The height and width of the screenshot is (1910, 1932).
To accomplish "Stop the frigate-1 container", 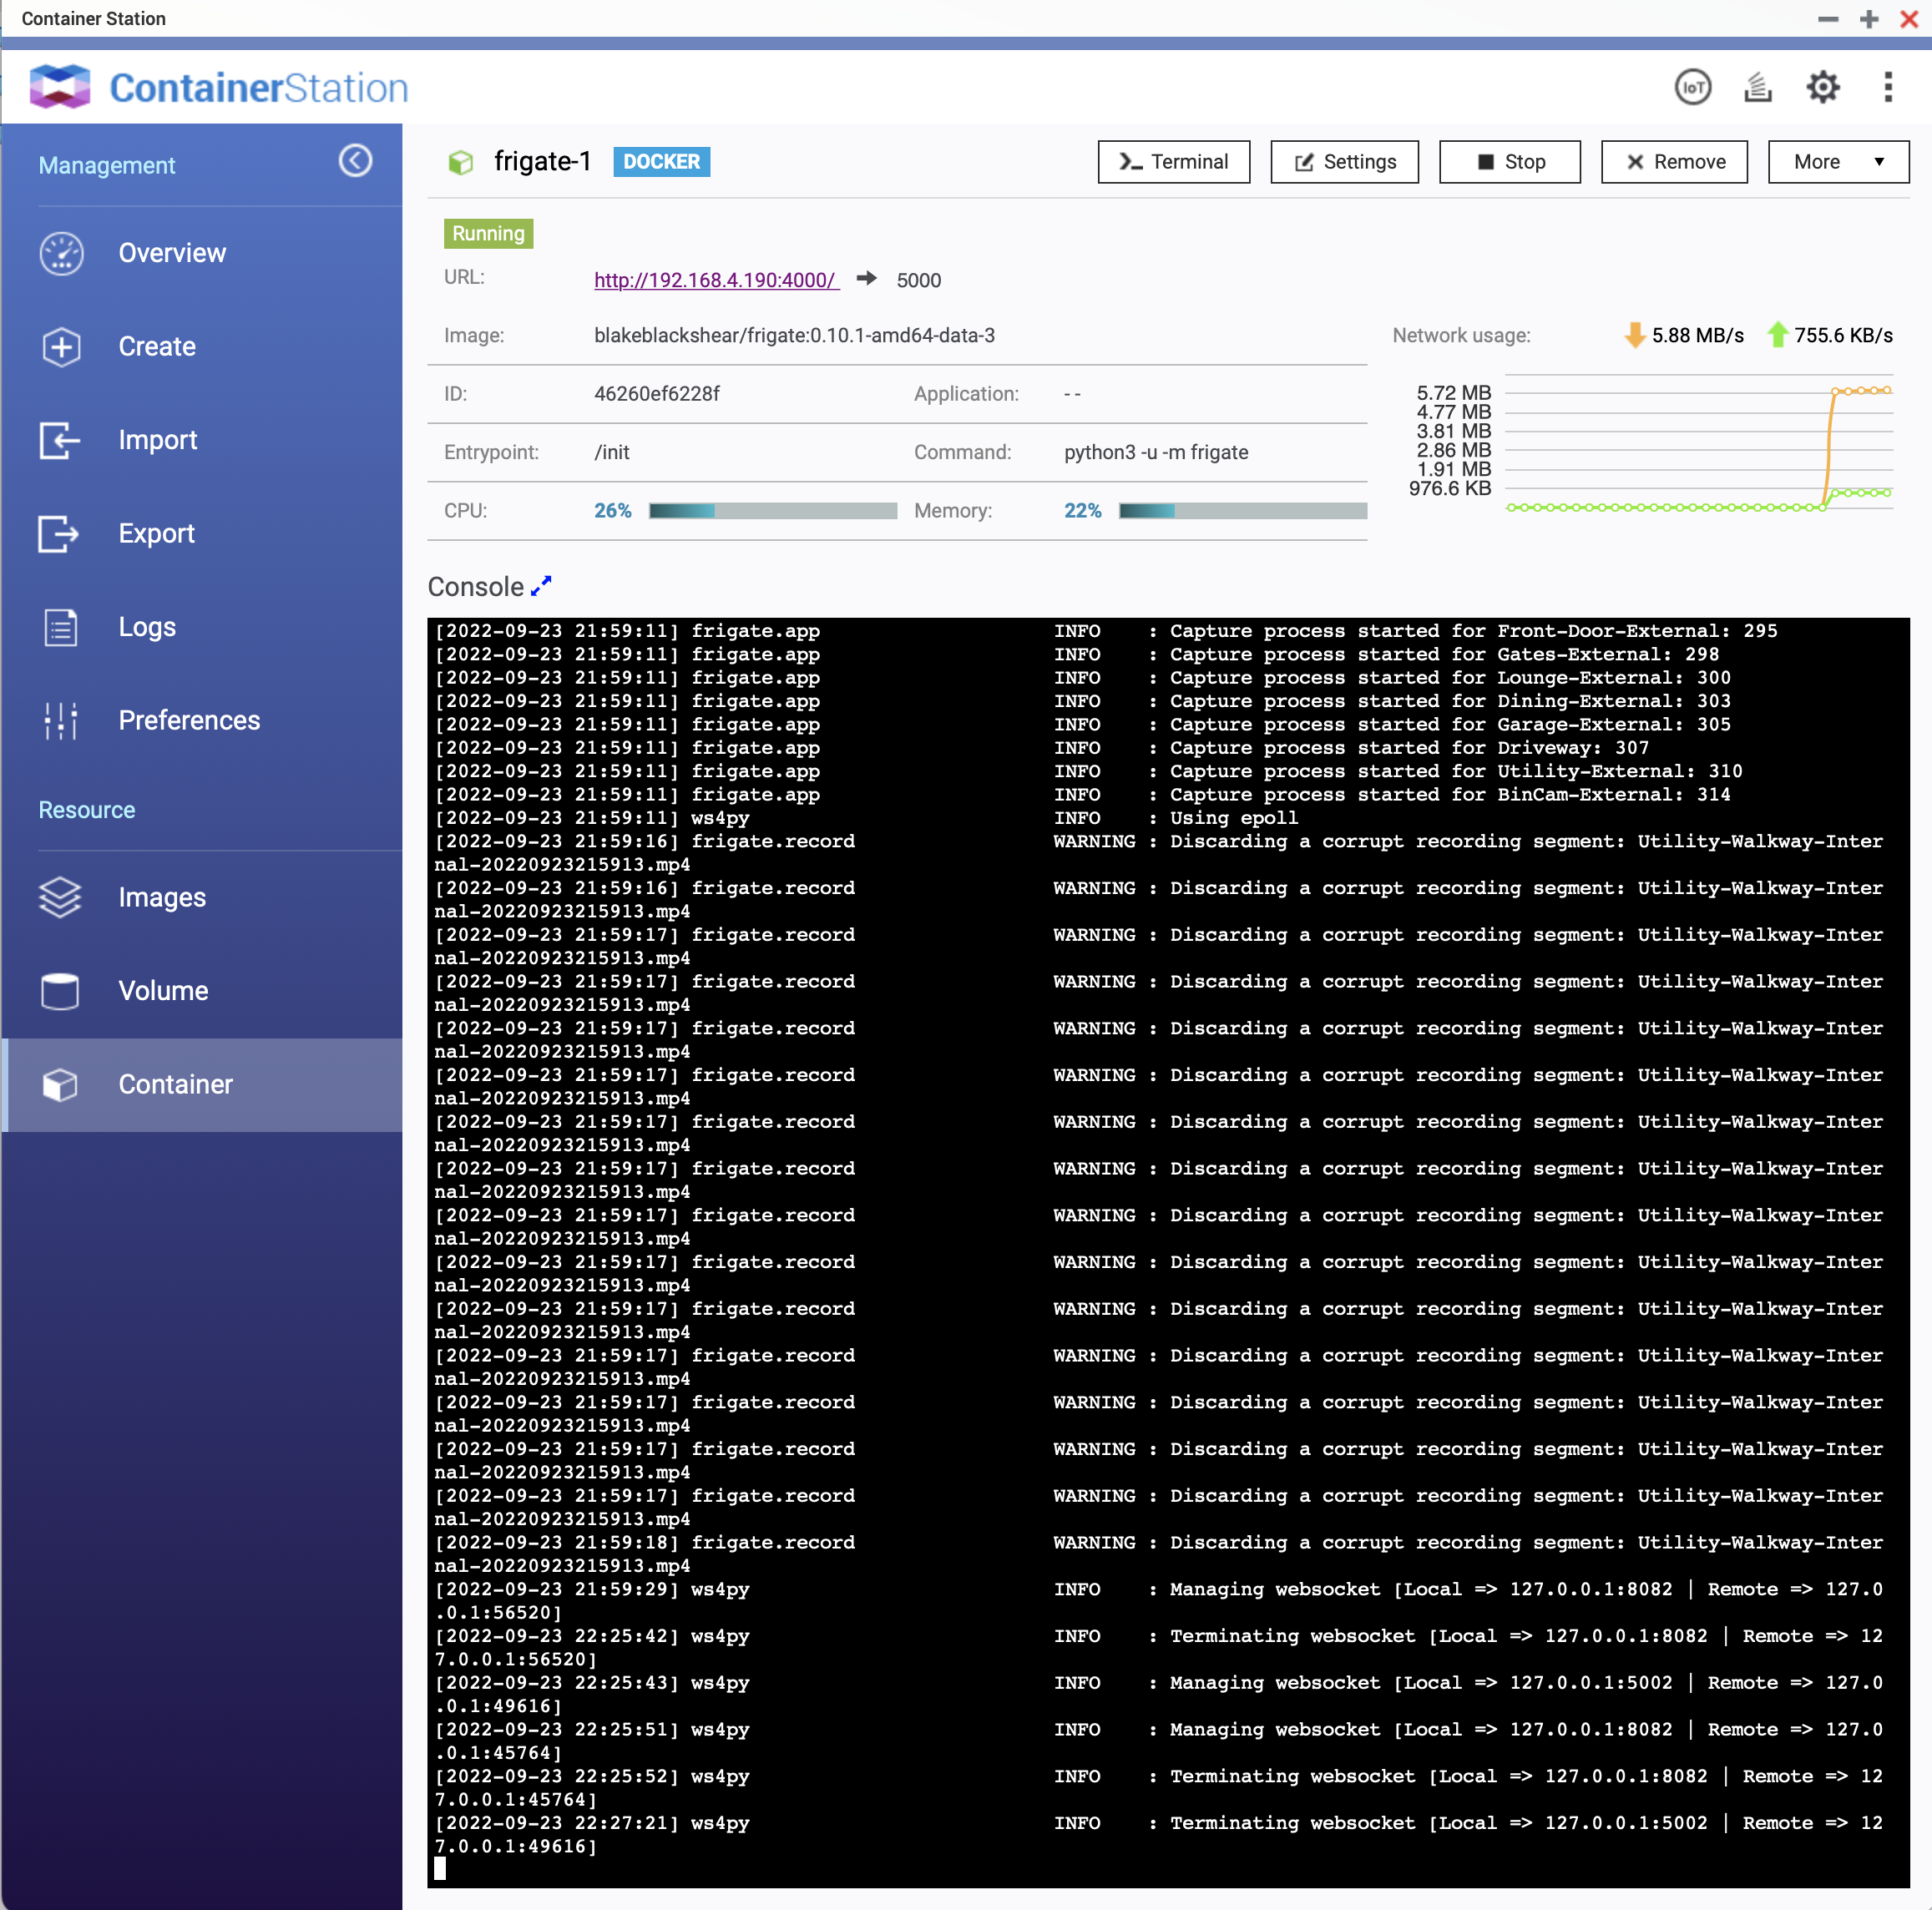I will tap(1509, 161).
